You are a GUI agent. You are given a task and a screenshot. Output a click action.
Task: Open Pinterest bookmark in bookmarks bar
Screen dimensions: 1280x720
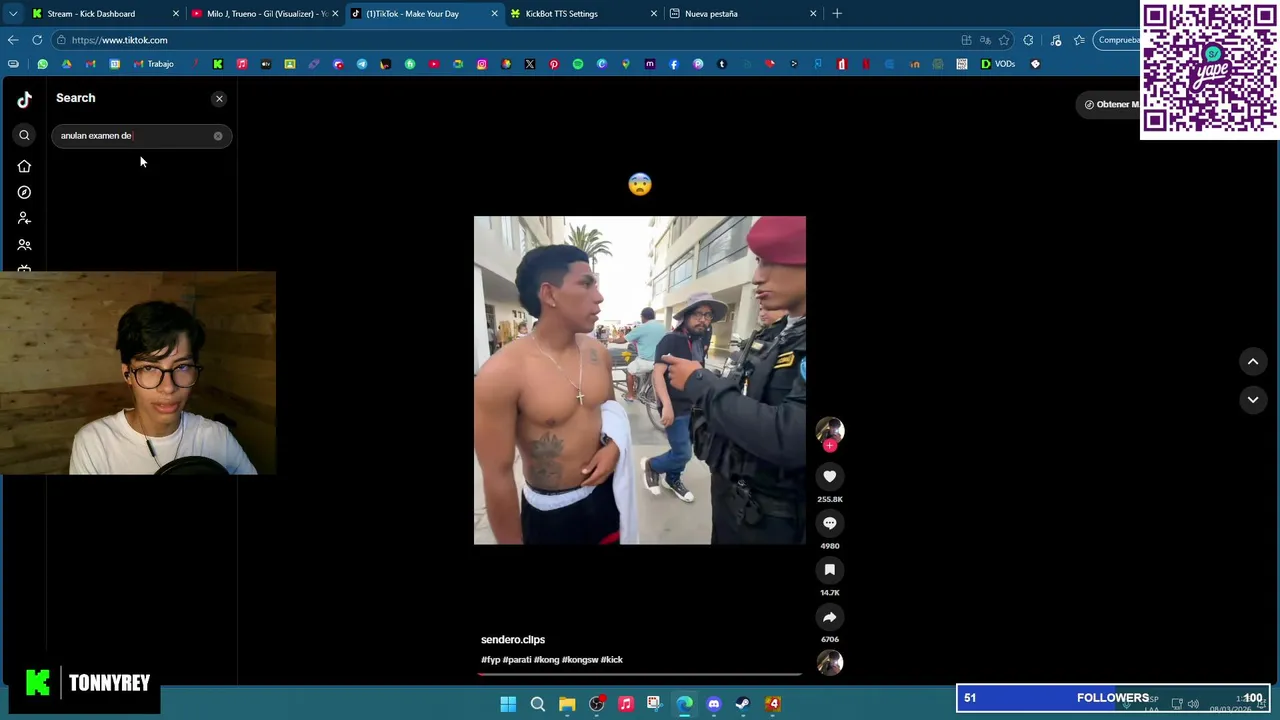coord(554,64)
